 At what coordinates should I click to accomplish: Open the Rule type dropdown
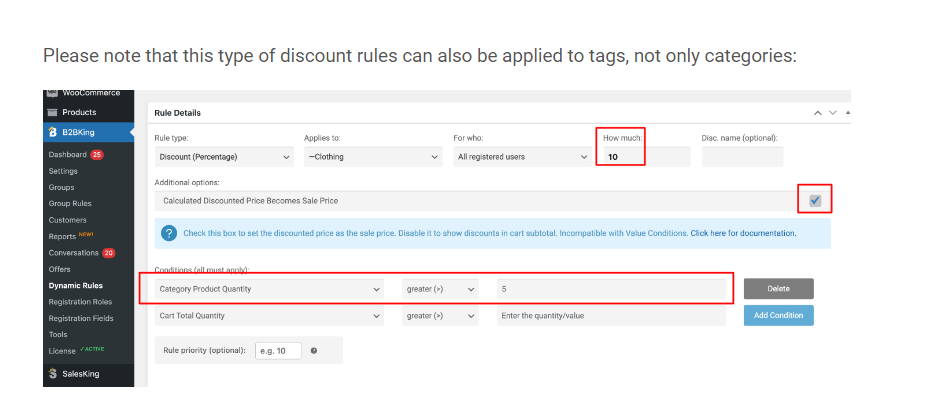(224, 157)
